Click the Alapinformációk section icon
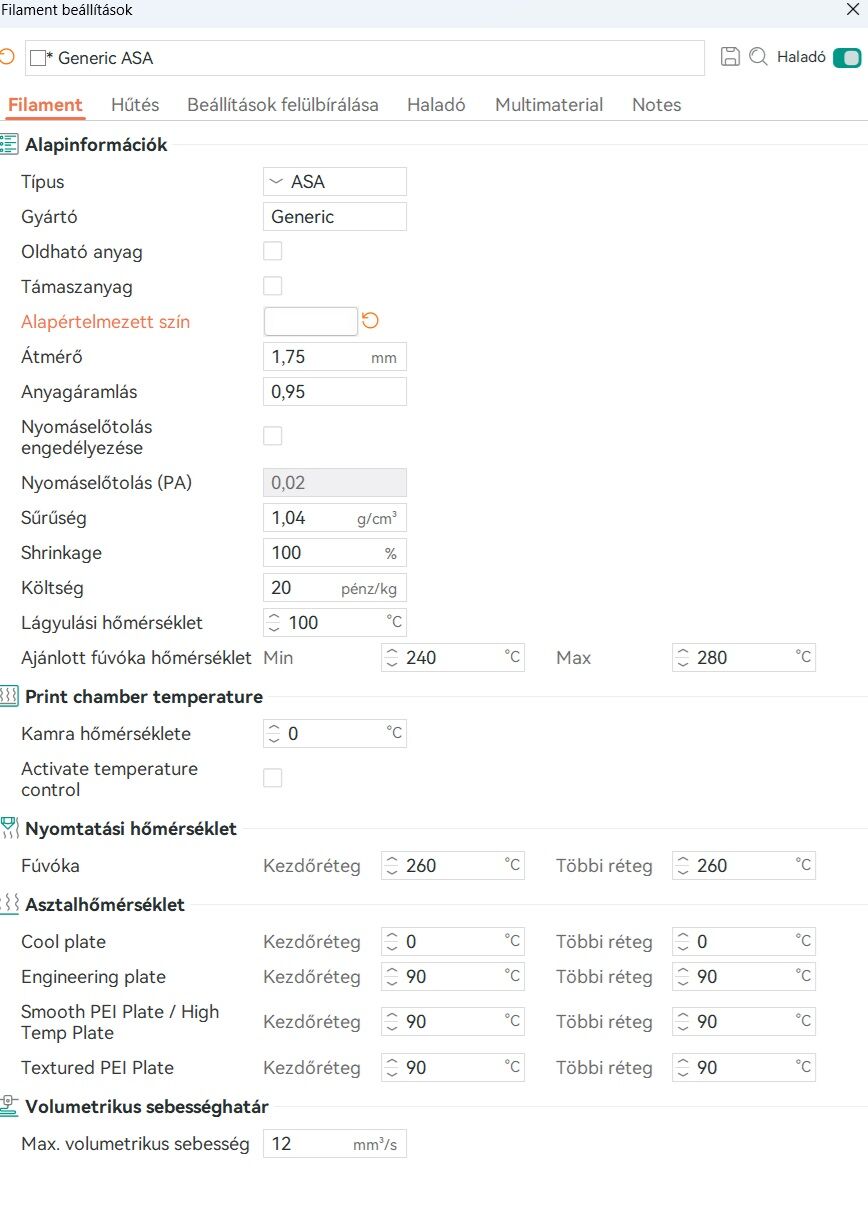 tap(9, 145)
